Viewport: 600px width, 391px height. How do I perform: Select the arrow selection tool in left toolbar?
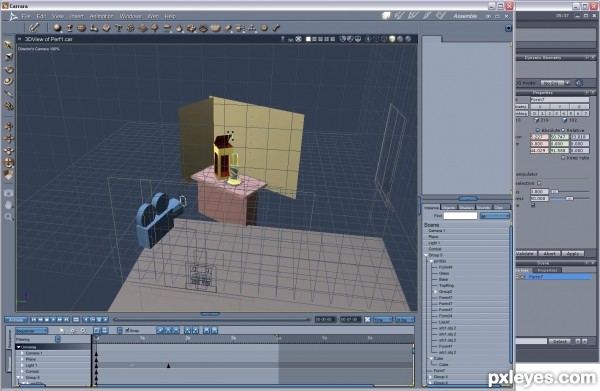coord(8,45)
